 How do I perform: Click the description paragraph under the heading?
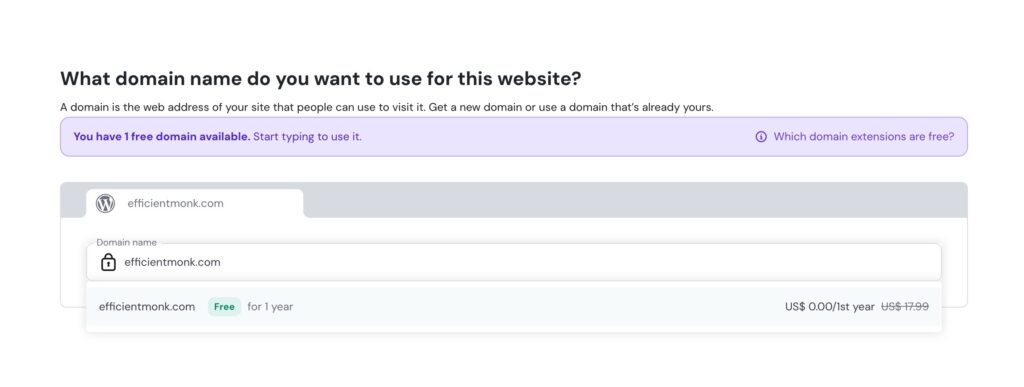pyautogui.click(x=387, y=107)
